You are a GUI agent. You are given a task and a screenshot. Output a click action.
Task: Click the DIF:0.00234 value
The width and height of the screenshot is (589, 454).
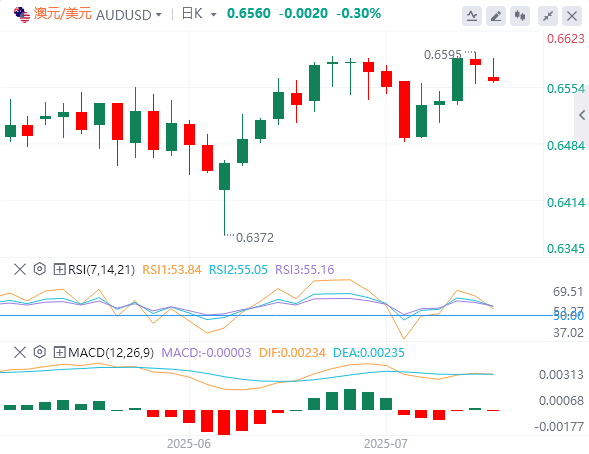click(292, 353)
